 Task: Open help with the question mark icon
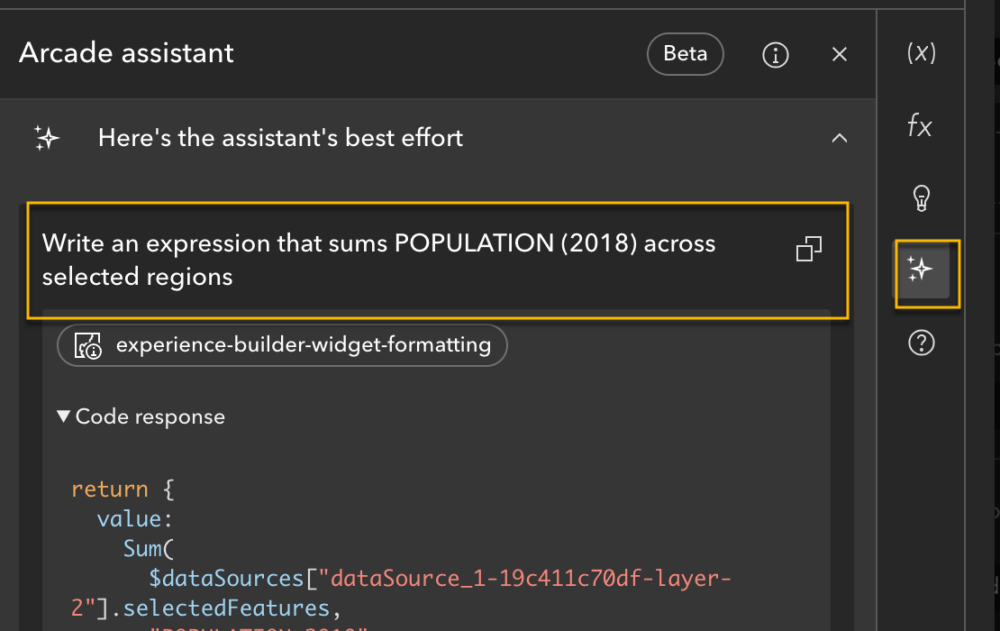coord(921,344)
